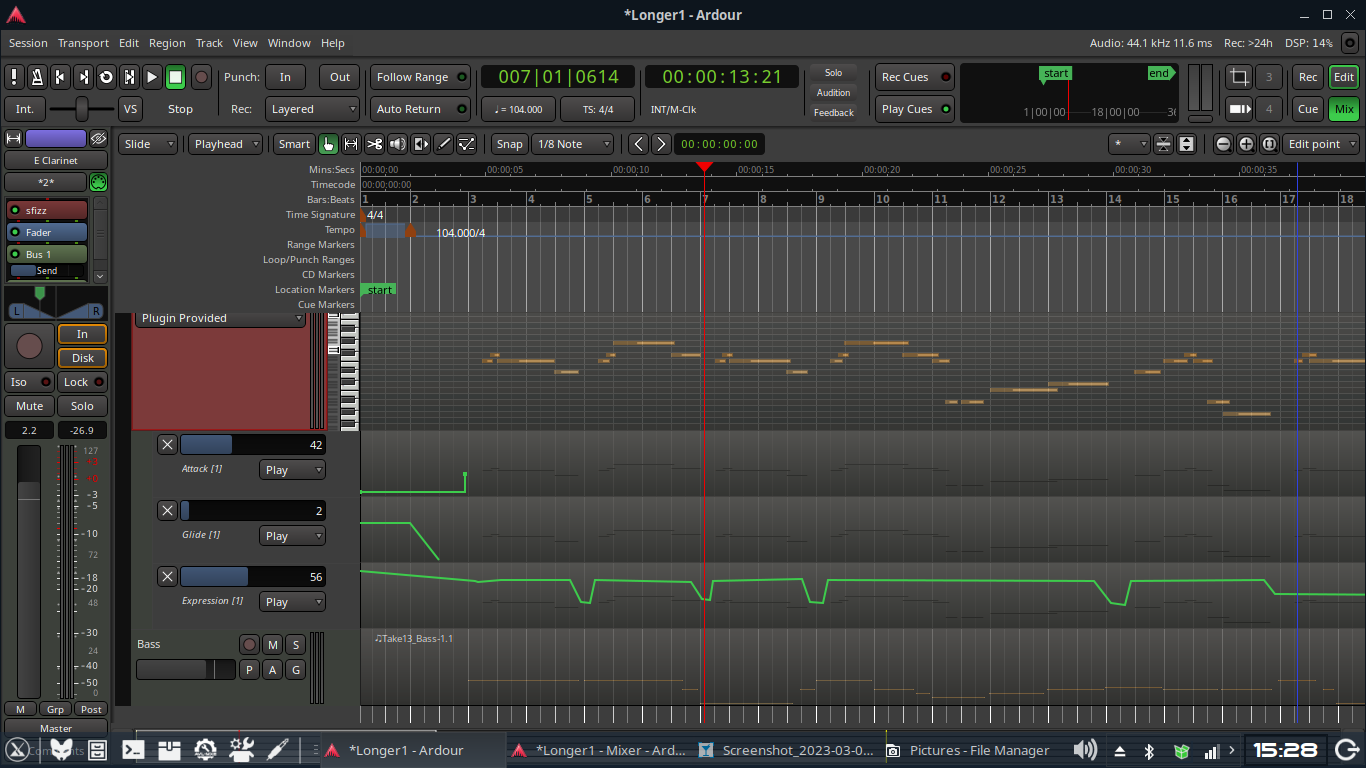Toggle the metronome click icon

[x=37, y=77]
